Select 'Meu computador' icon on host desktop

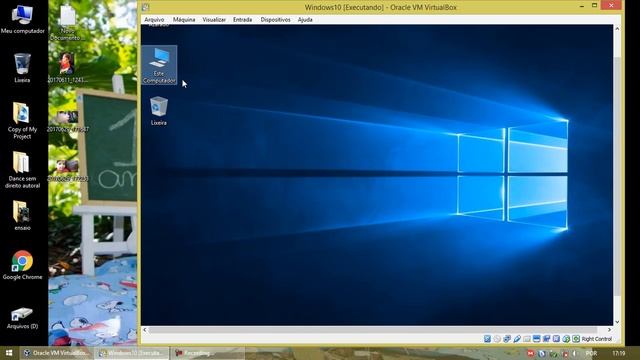click(22, 19)
